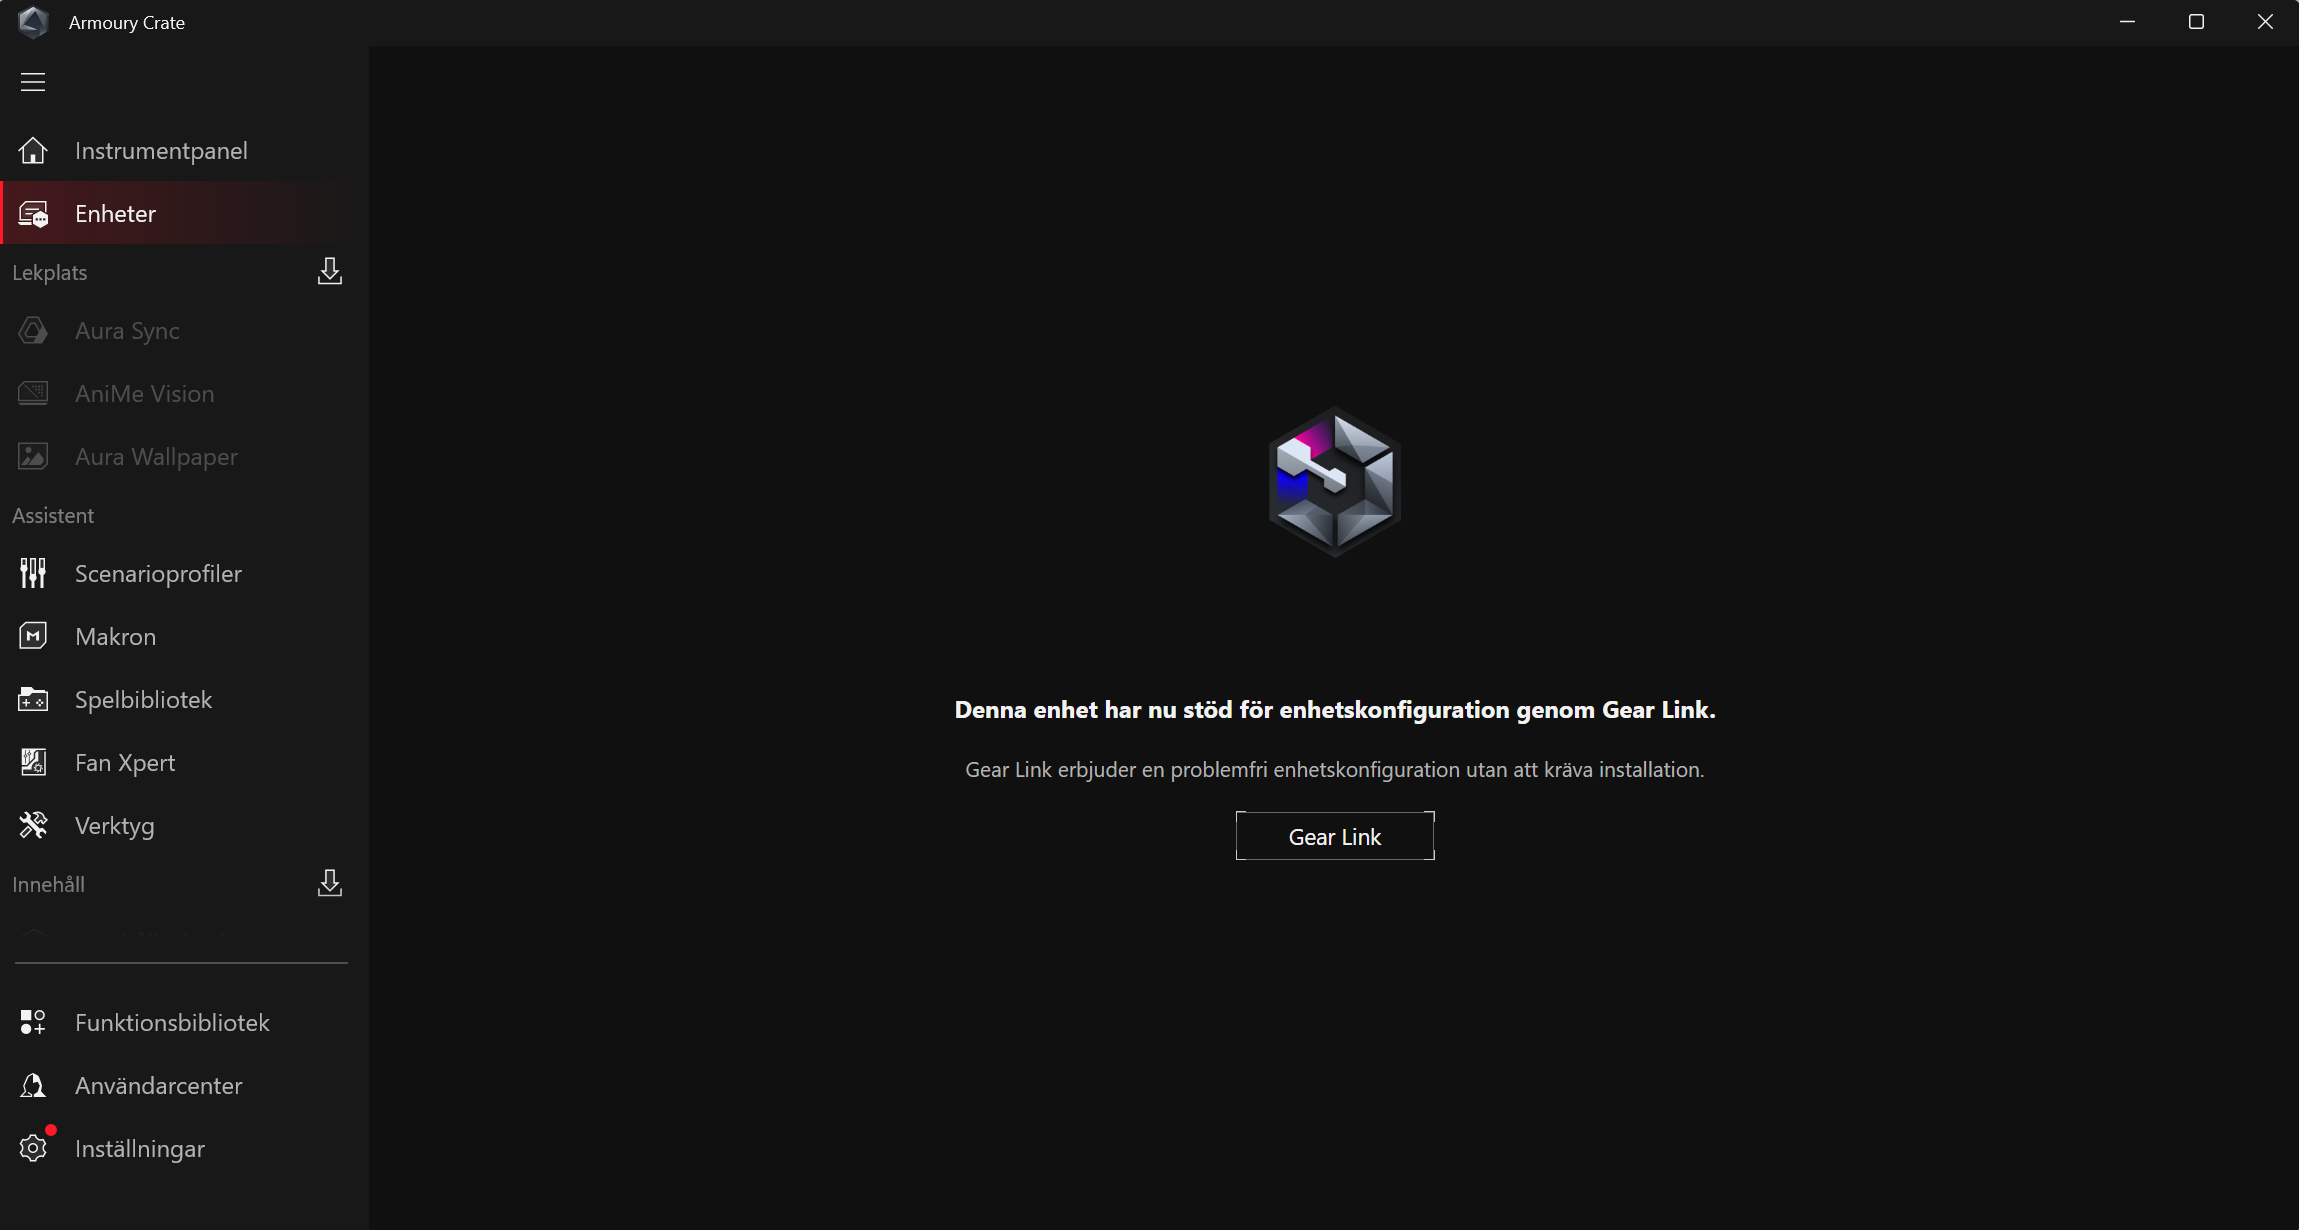Click the Makron macro icon
The height and width of the screenshot is (1230, 2299).
click(x=33, y=637)
